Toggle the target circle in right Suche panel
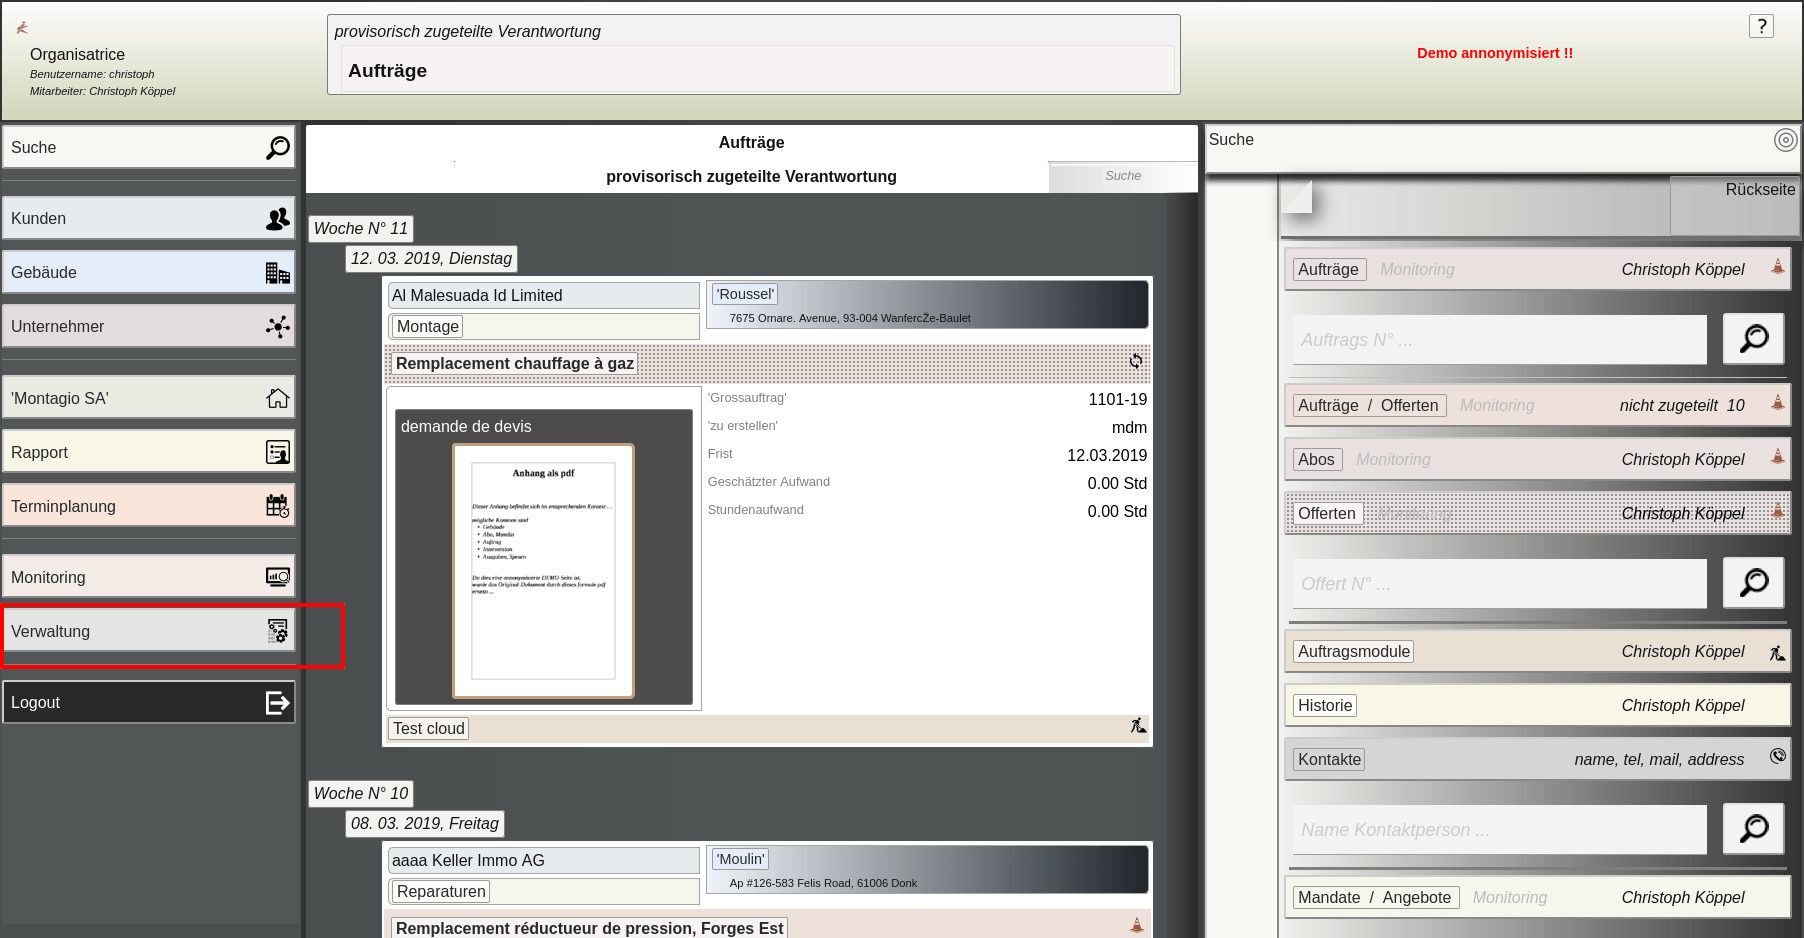 (x=1785, y=140)
